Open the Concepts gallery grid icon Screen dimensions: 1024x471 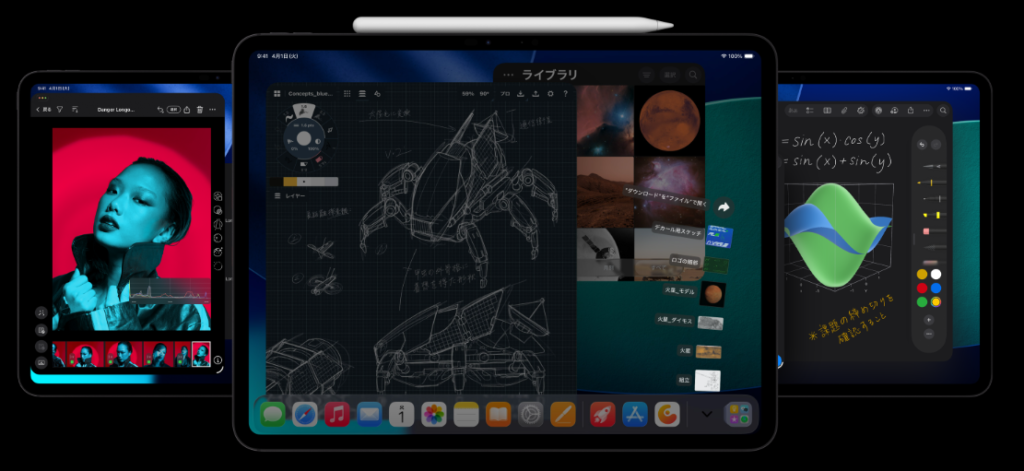pos(276,94)
